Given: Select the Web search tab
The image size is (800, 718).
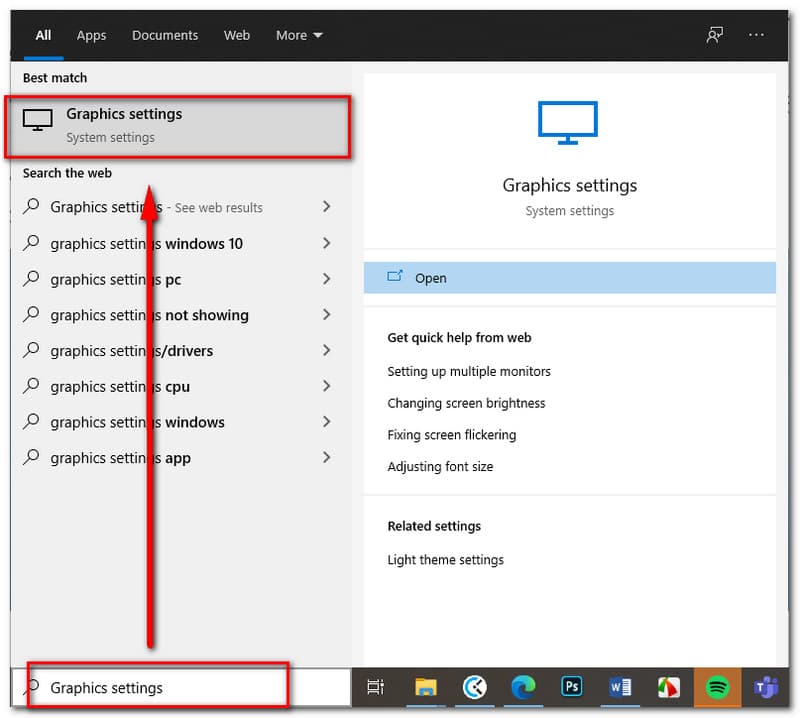Looking at the screenshot, I should (x=237, y=35).
